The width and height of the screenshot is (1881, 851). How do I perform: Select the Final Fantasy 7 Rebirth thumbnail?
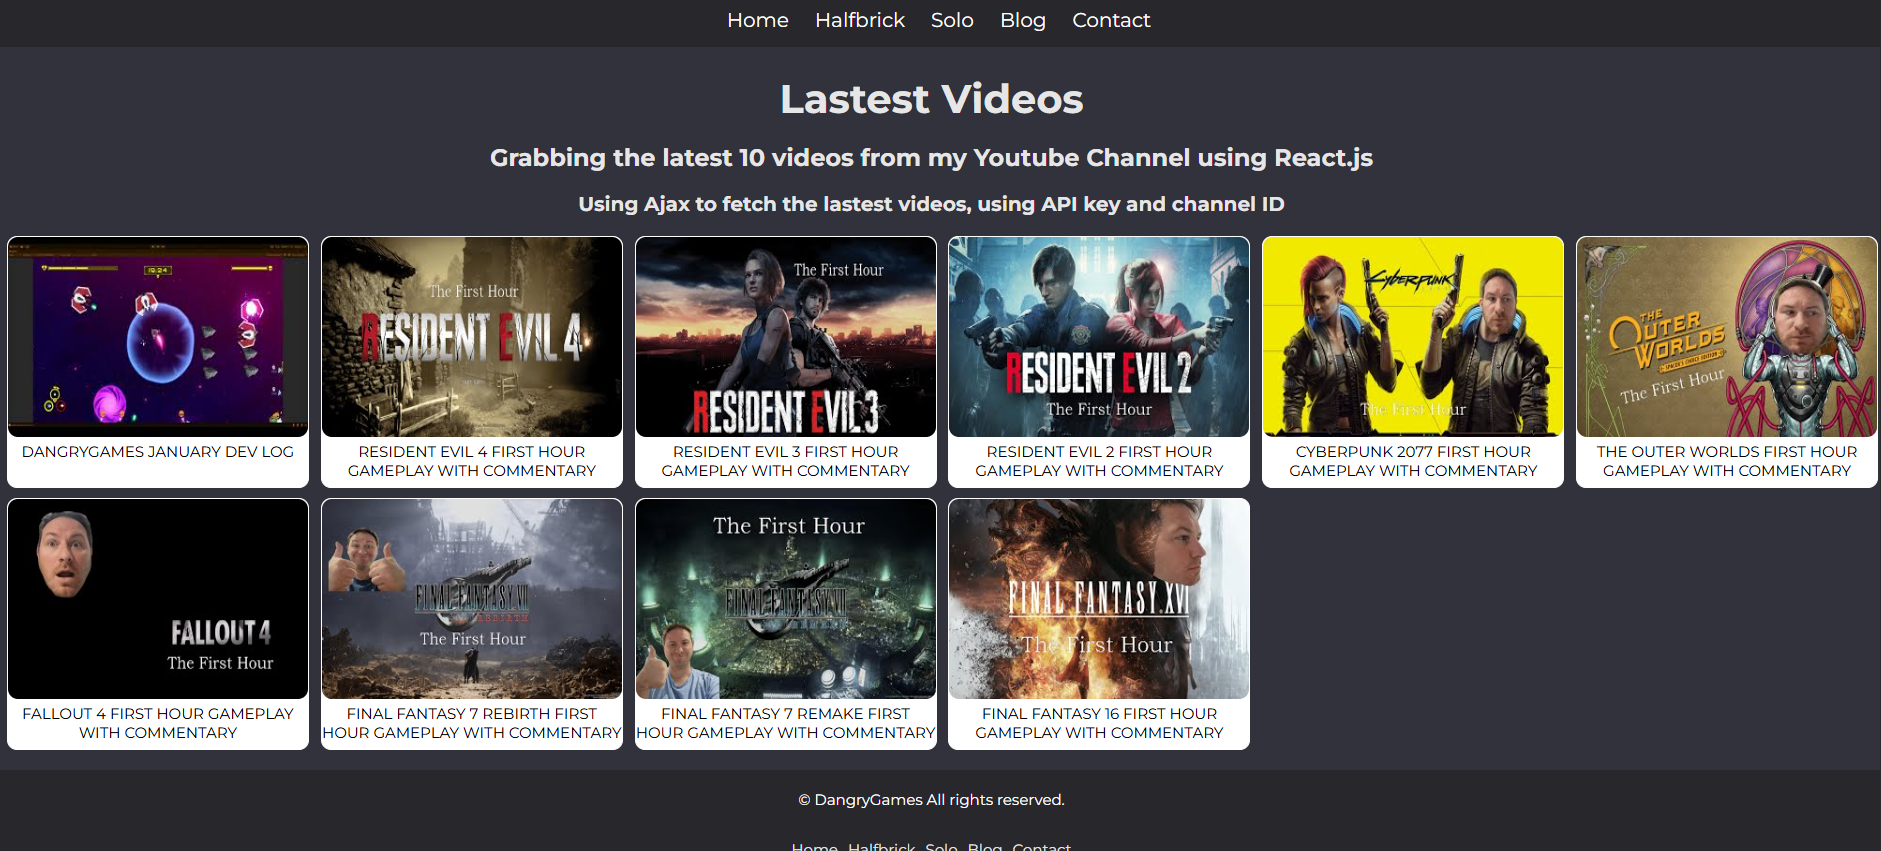[472, 599]
